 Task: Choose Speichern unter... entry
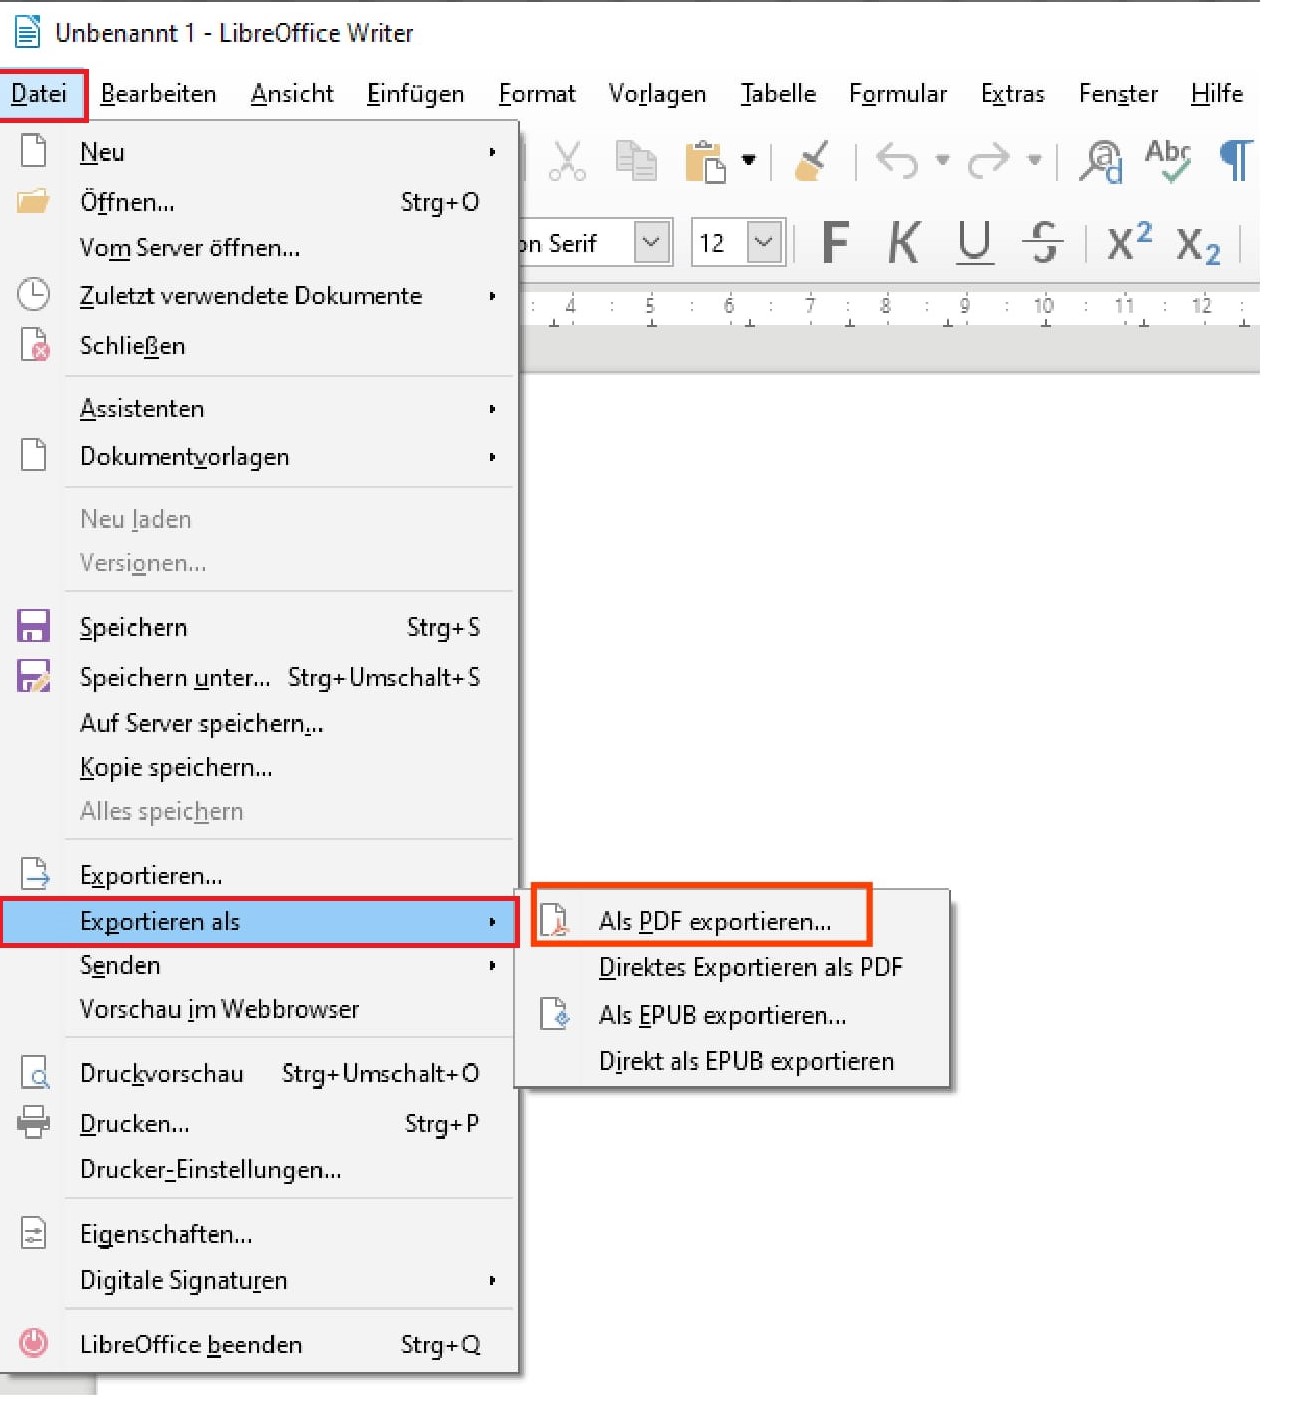[x=259, y=678]
